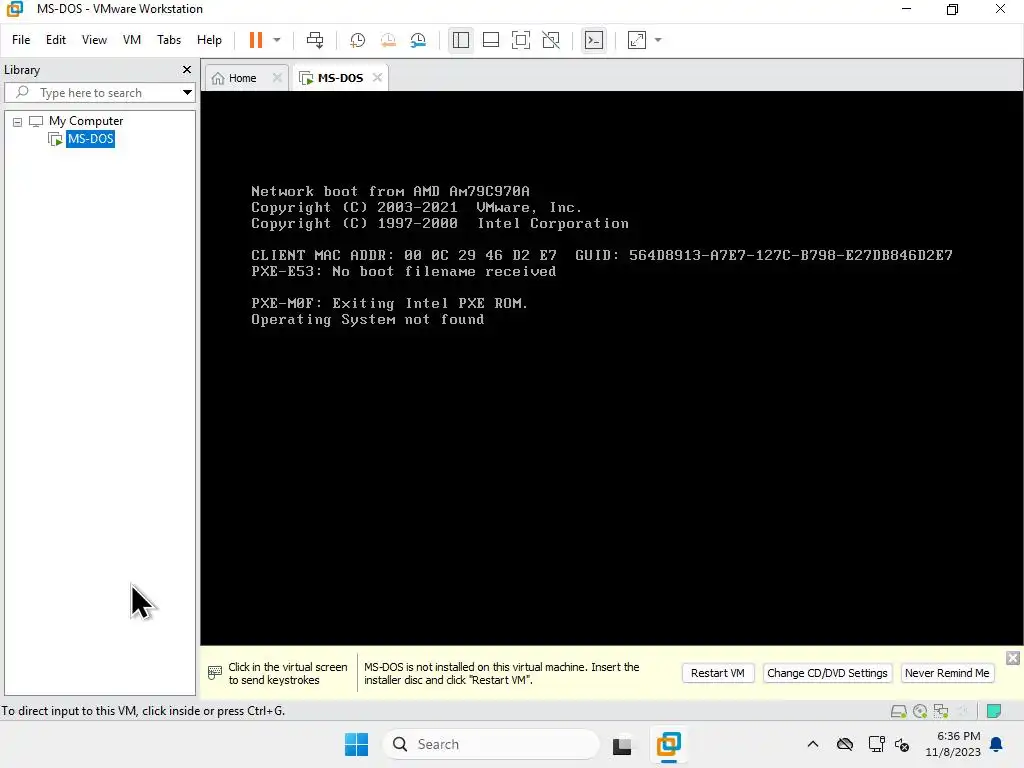Open the stretch guest dropdown arrow
The image size is (1024, 768).
pyautogui.click(x=658, y=40)
